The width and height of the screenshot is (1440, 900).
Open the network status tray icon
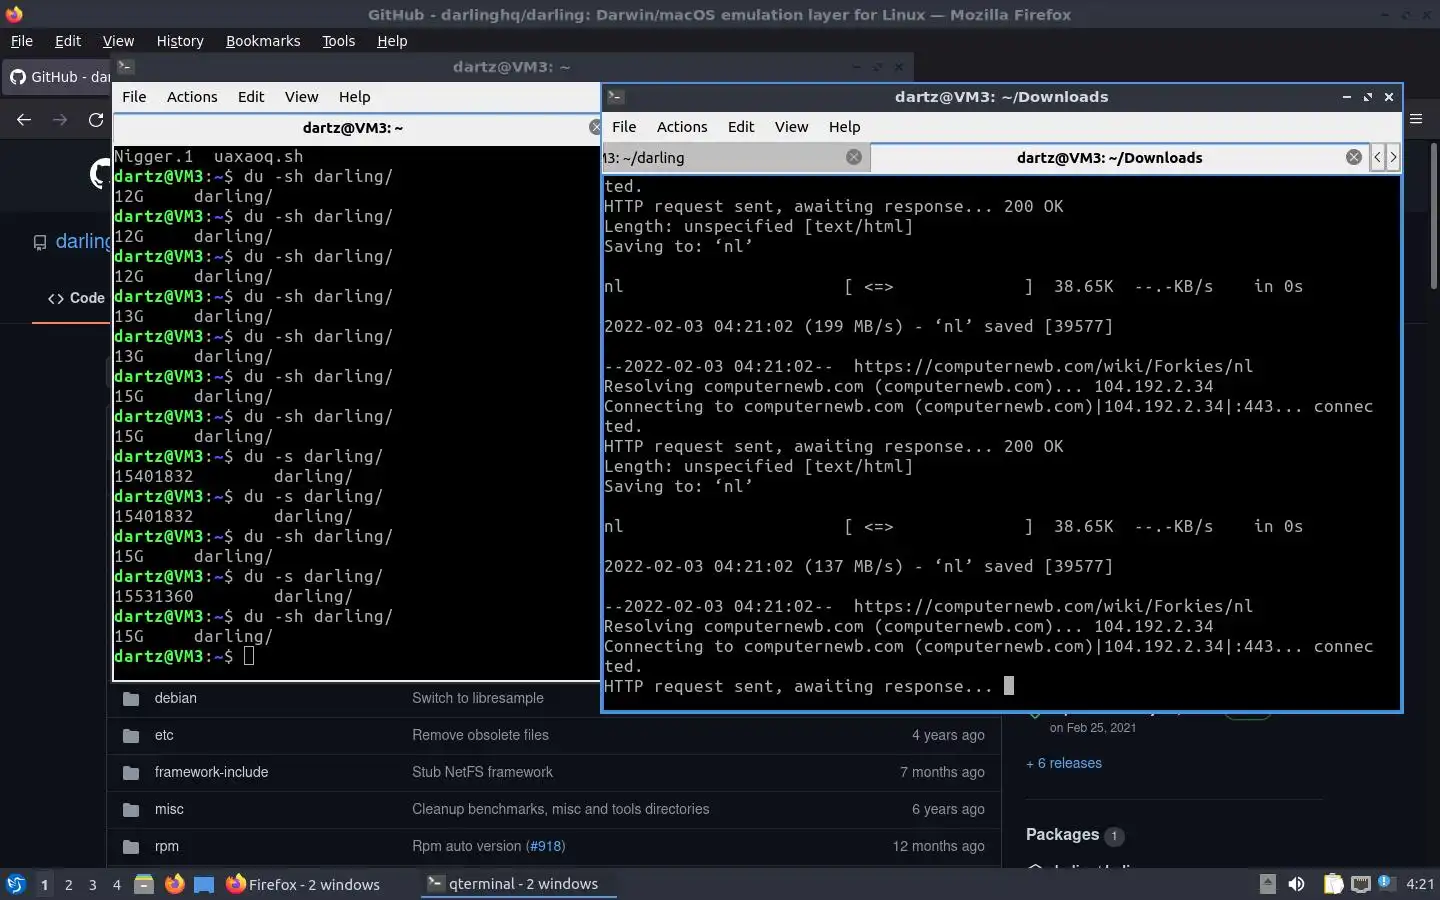pyautogui.click(x=1360, y=884)
